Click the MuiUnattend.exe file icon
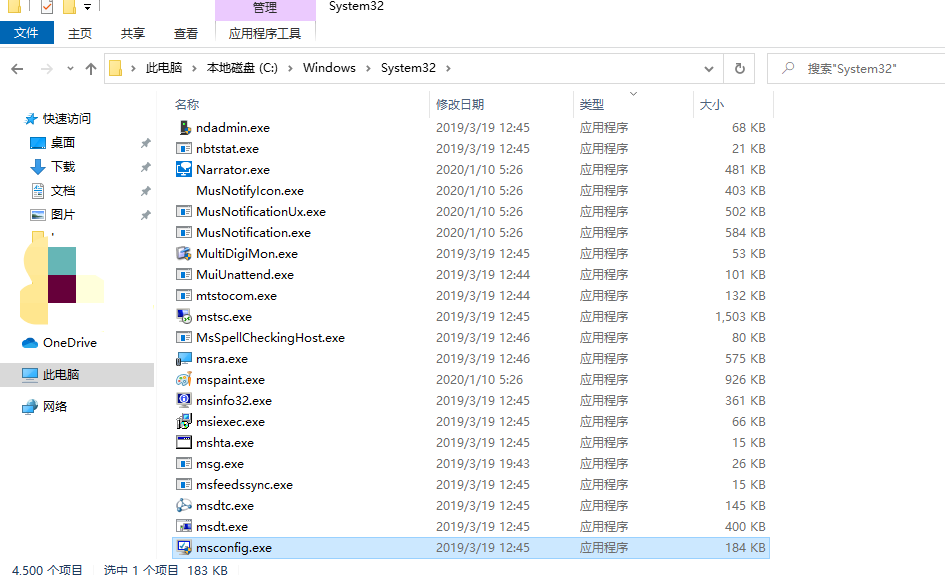 (x=184, y=274)
